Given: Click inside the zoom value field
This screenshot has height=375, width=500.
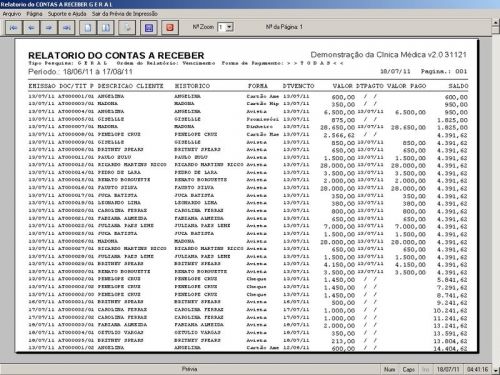Looking at the screenshot, I should (x=222, y=27).
